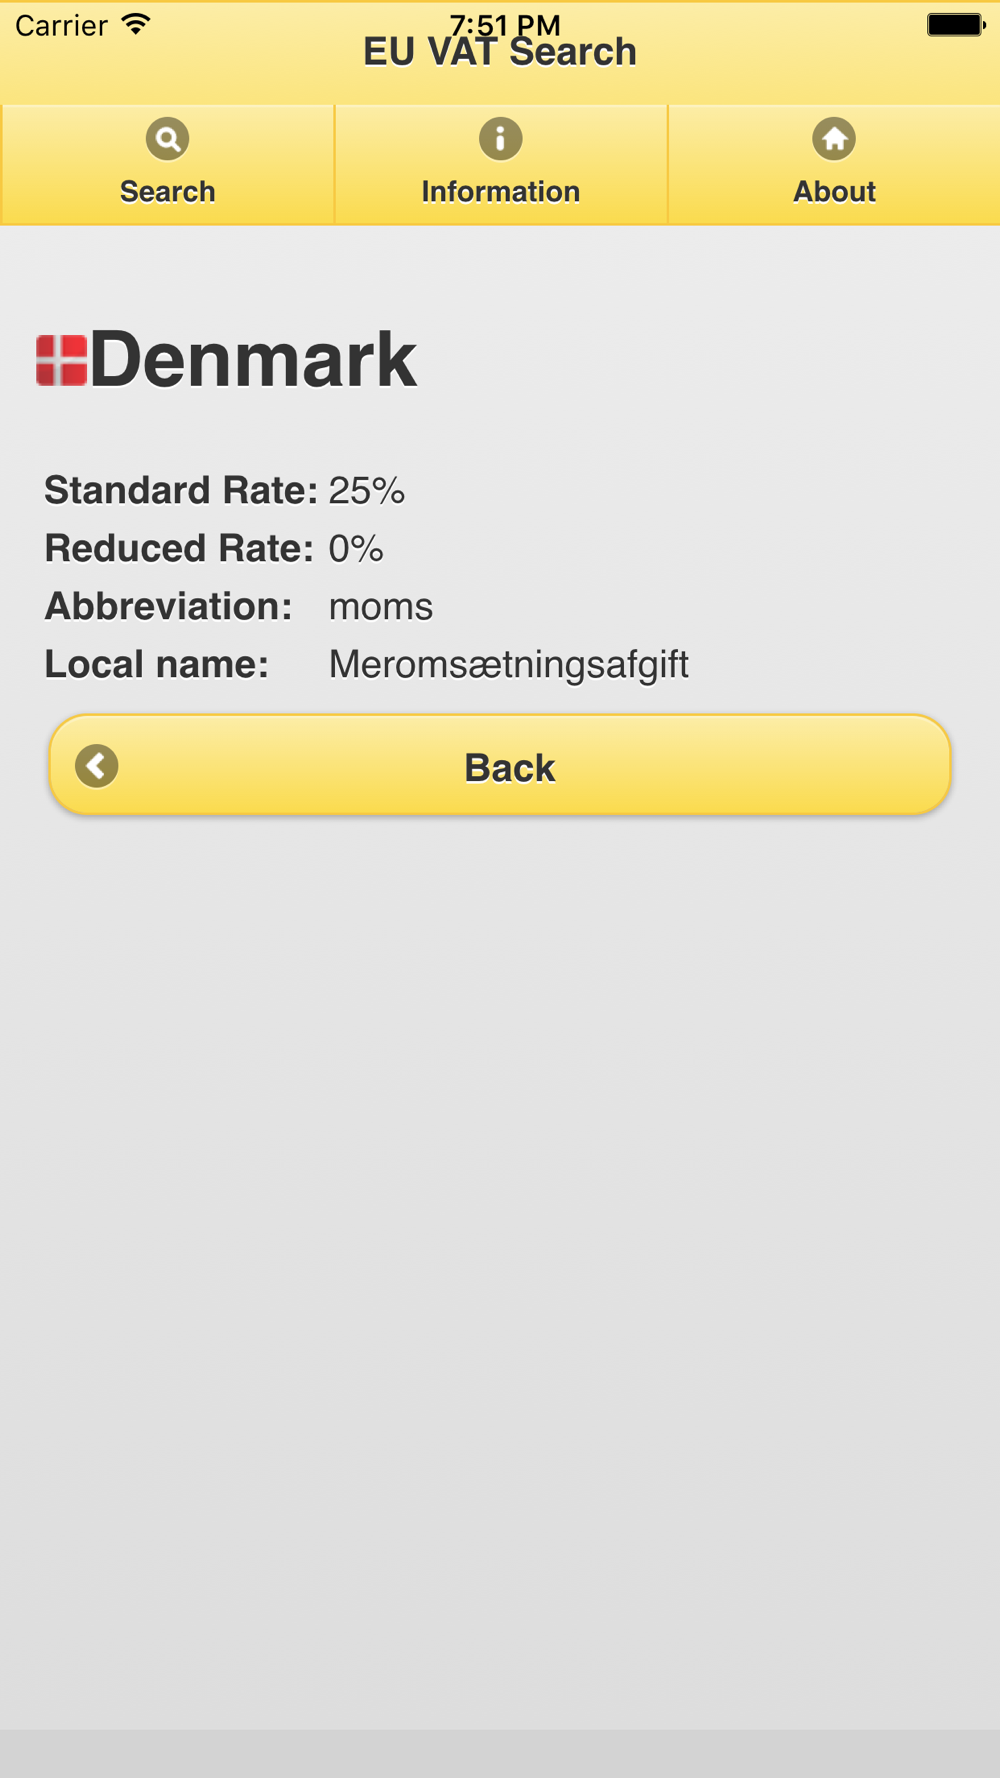Click the Back button text

509,768
